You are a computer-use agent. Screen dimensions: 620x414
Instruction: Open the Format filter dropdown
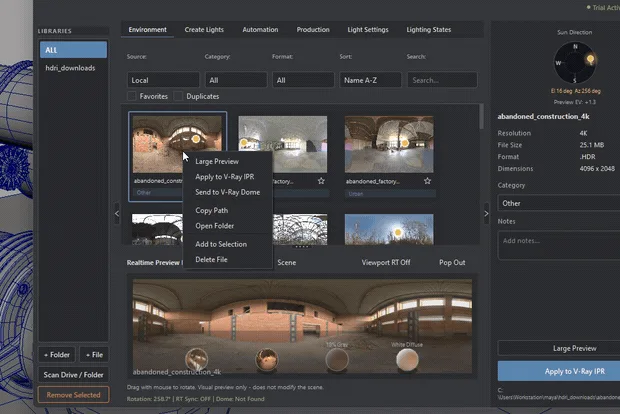click(303, 80)
